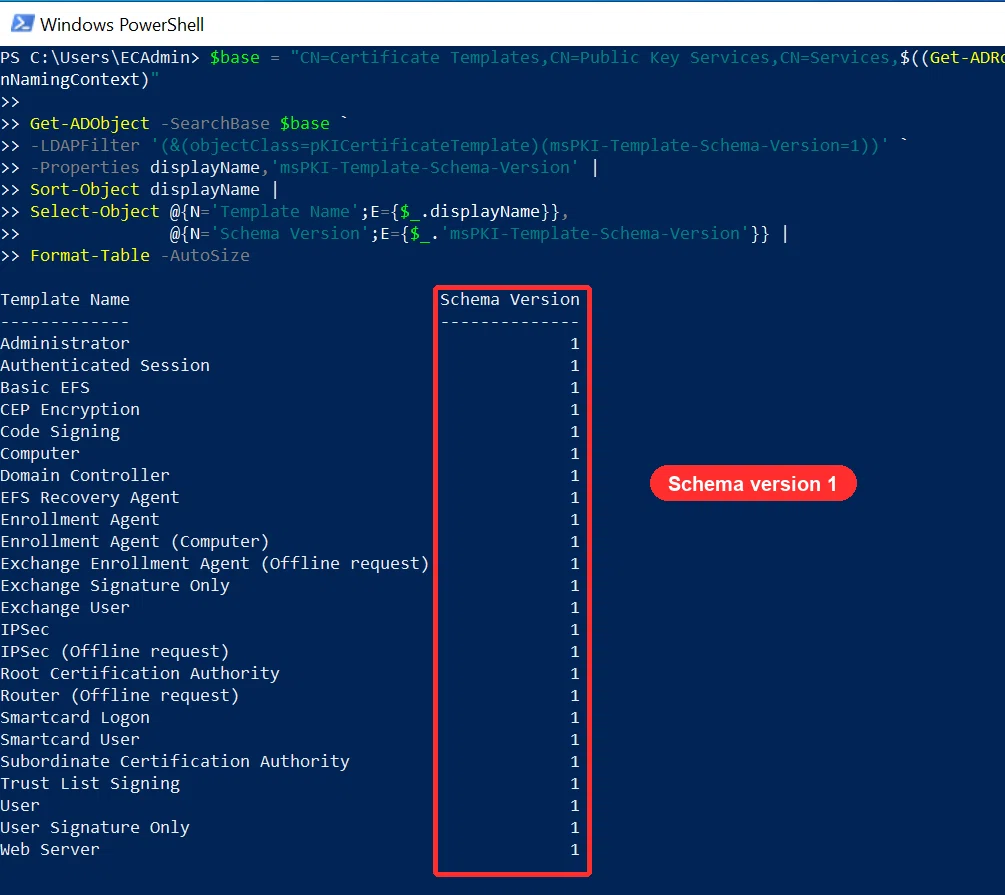
Task: Click the 'Template Name' column header
Action: coord(65,299)
